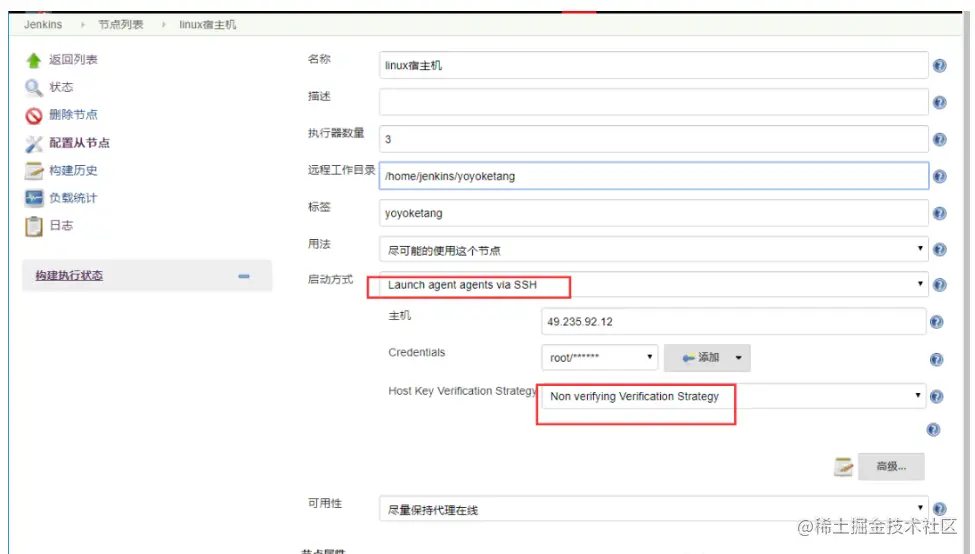The height and width of the screenshot is (554, 975).
Task: Focus the 标签 field containing yoyoketang
Action: pos(654,213)
